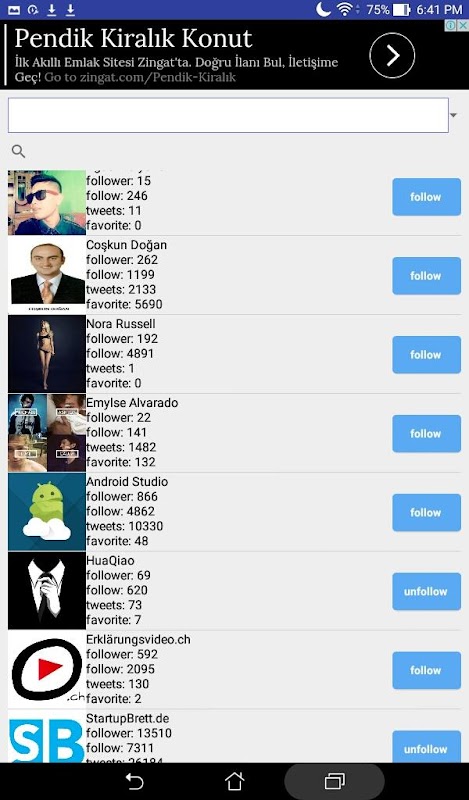Viewport: 469px width, 800px height.
Task: Follow Coşkun Doğan
Action: click(x=426, y=276)
